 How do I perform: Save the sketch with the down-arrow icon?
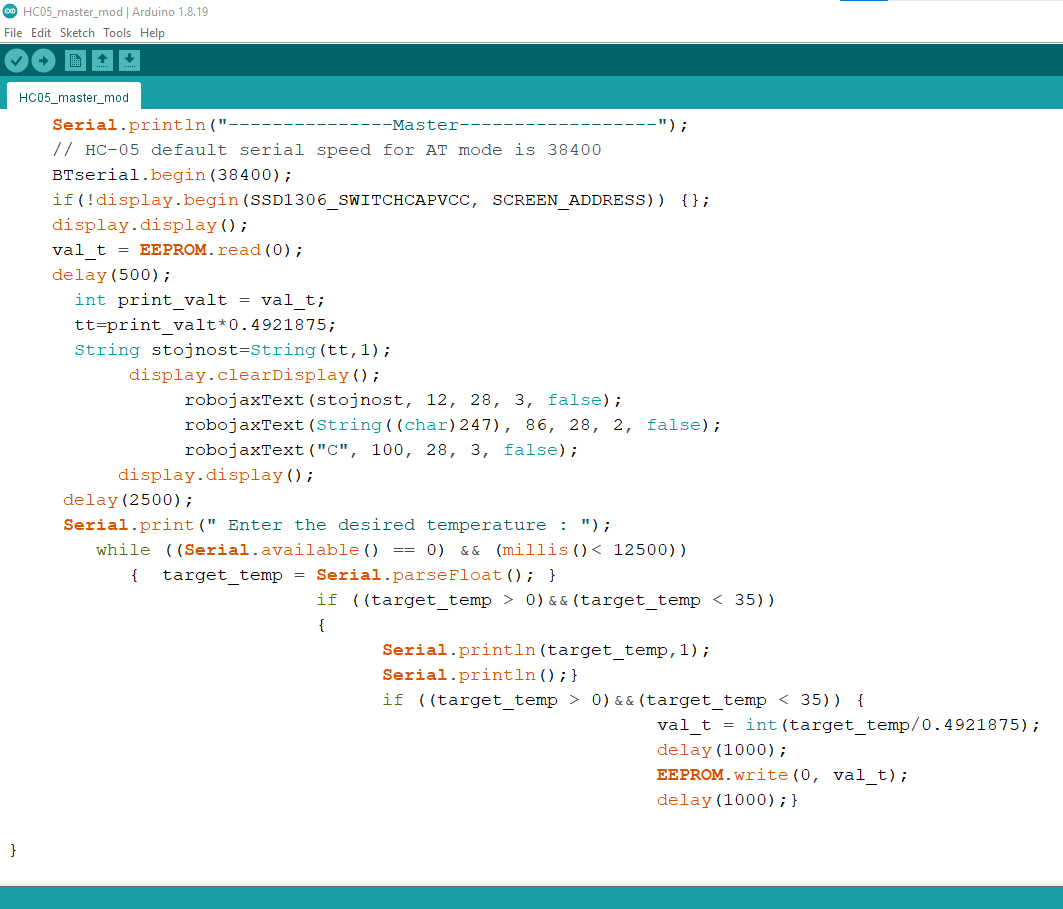pyautogui.click(x=129, y=61)
